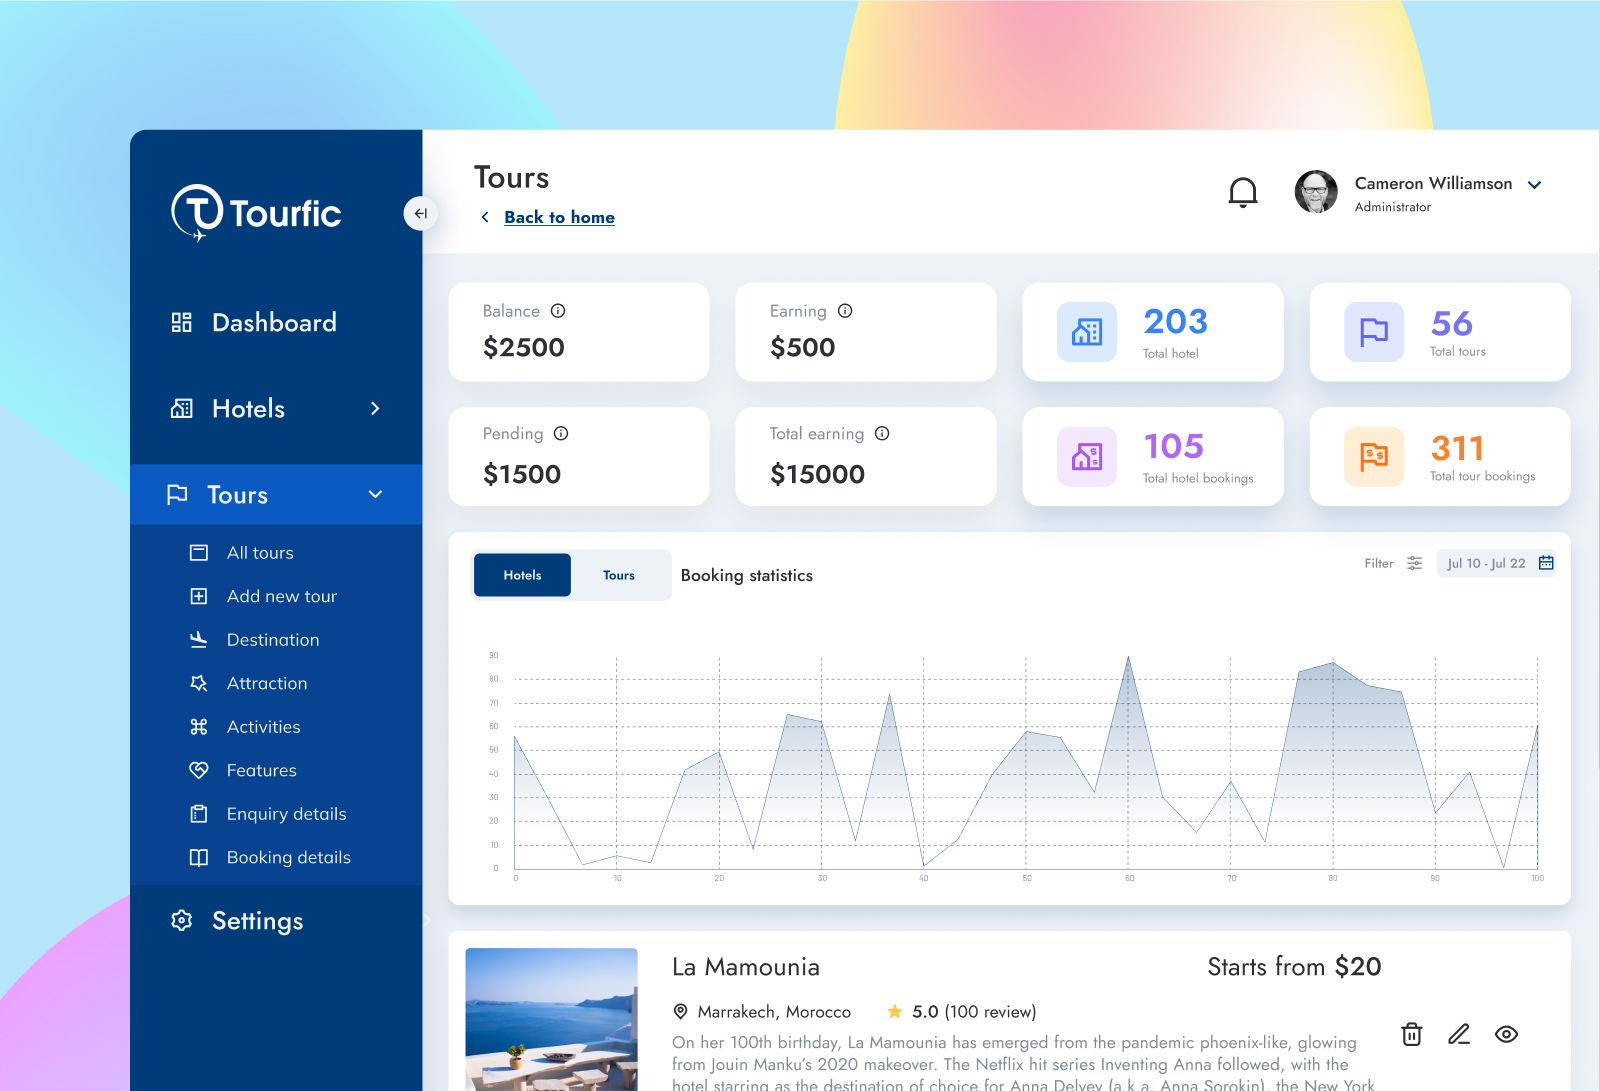Screen dimensions: 1600x1091
Task: Select the Features heart icon
Action: 200,770
